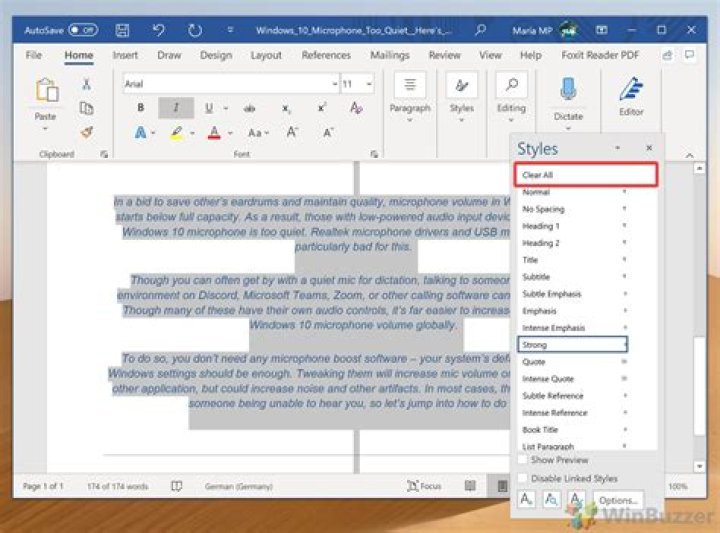Click the word count in status bar

[x=118, y=486]
